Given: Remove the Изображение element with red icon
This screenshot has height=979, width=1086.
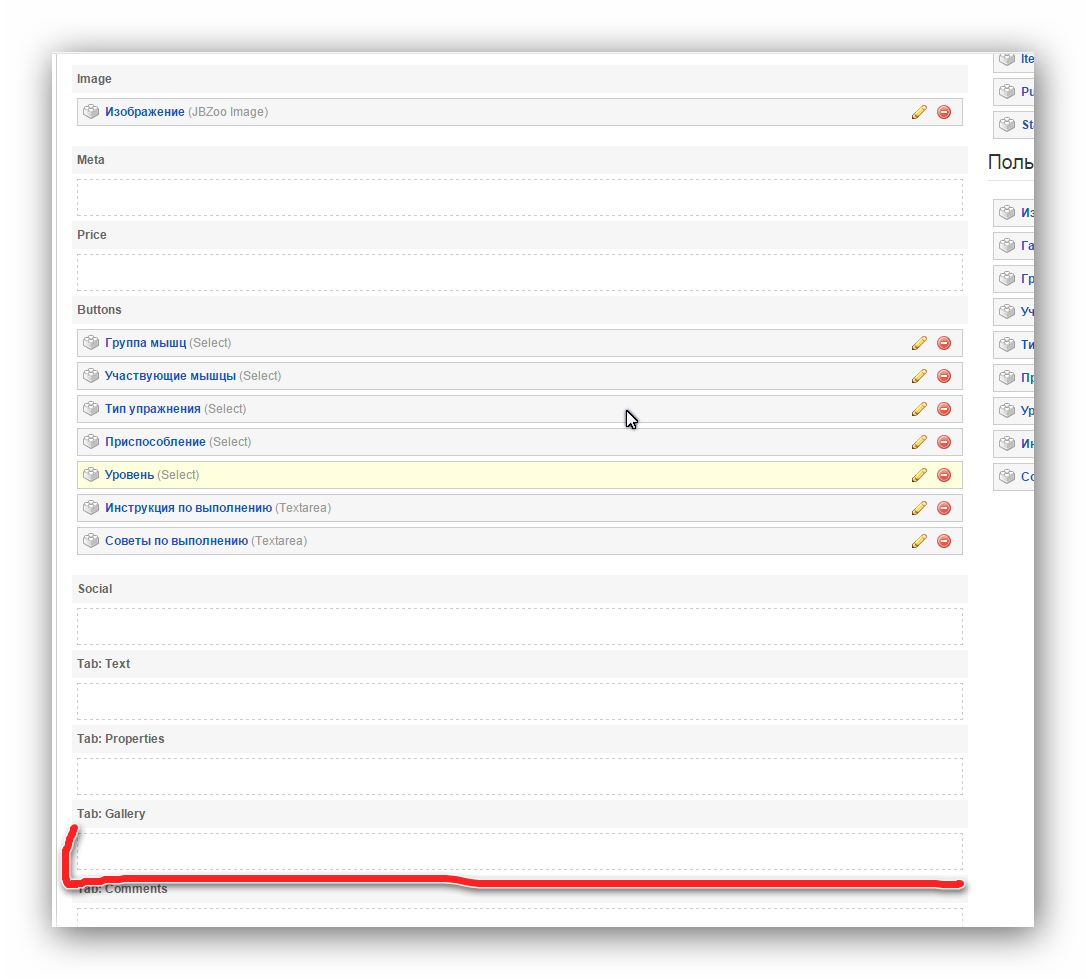Looking at the screenshot, I should click(x=943, y=112).
